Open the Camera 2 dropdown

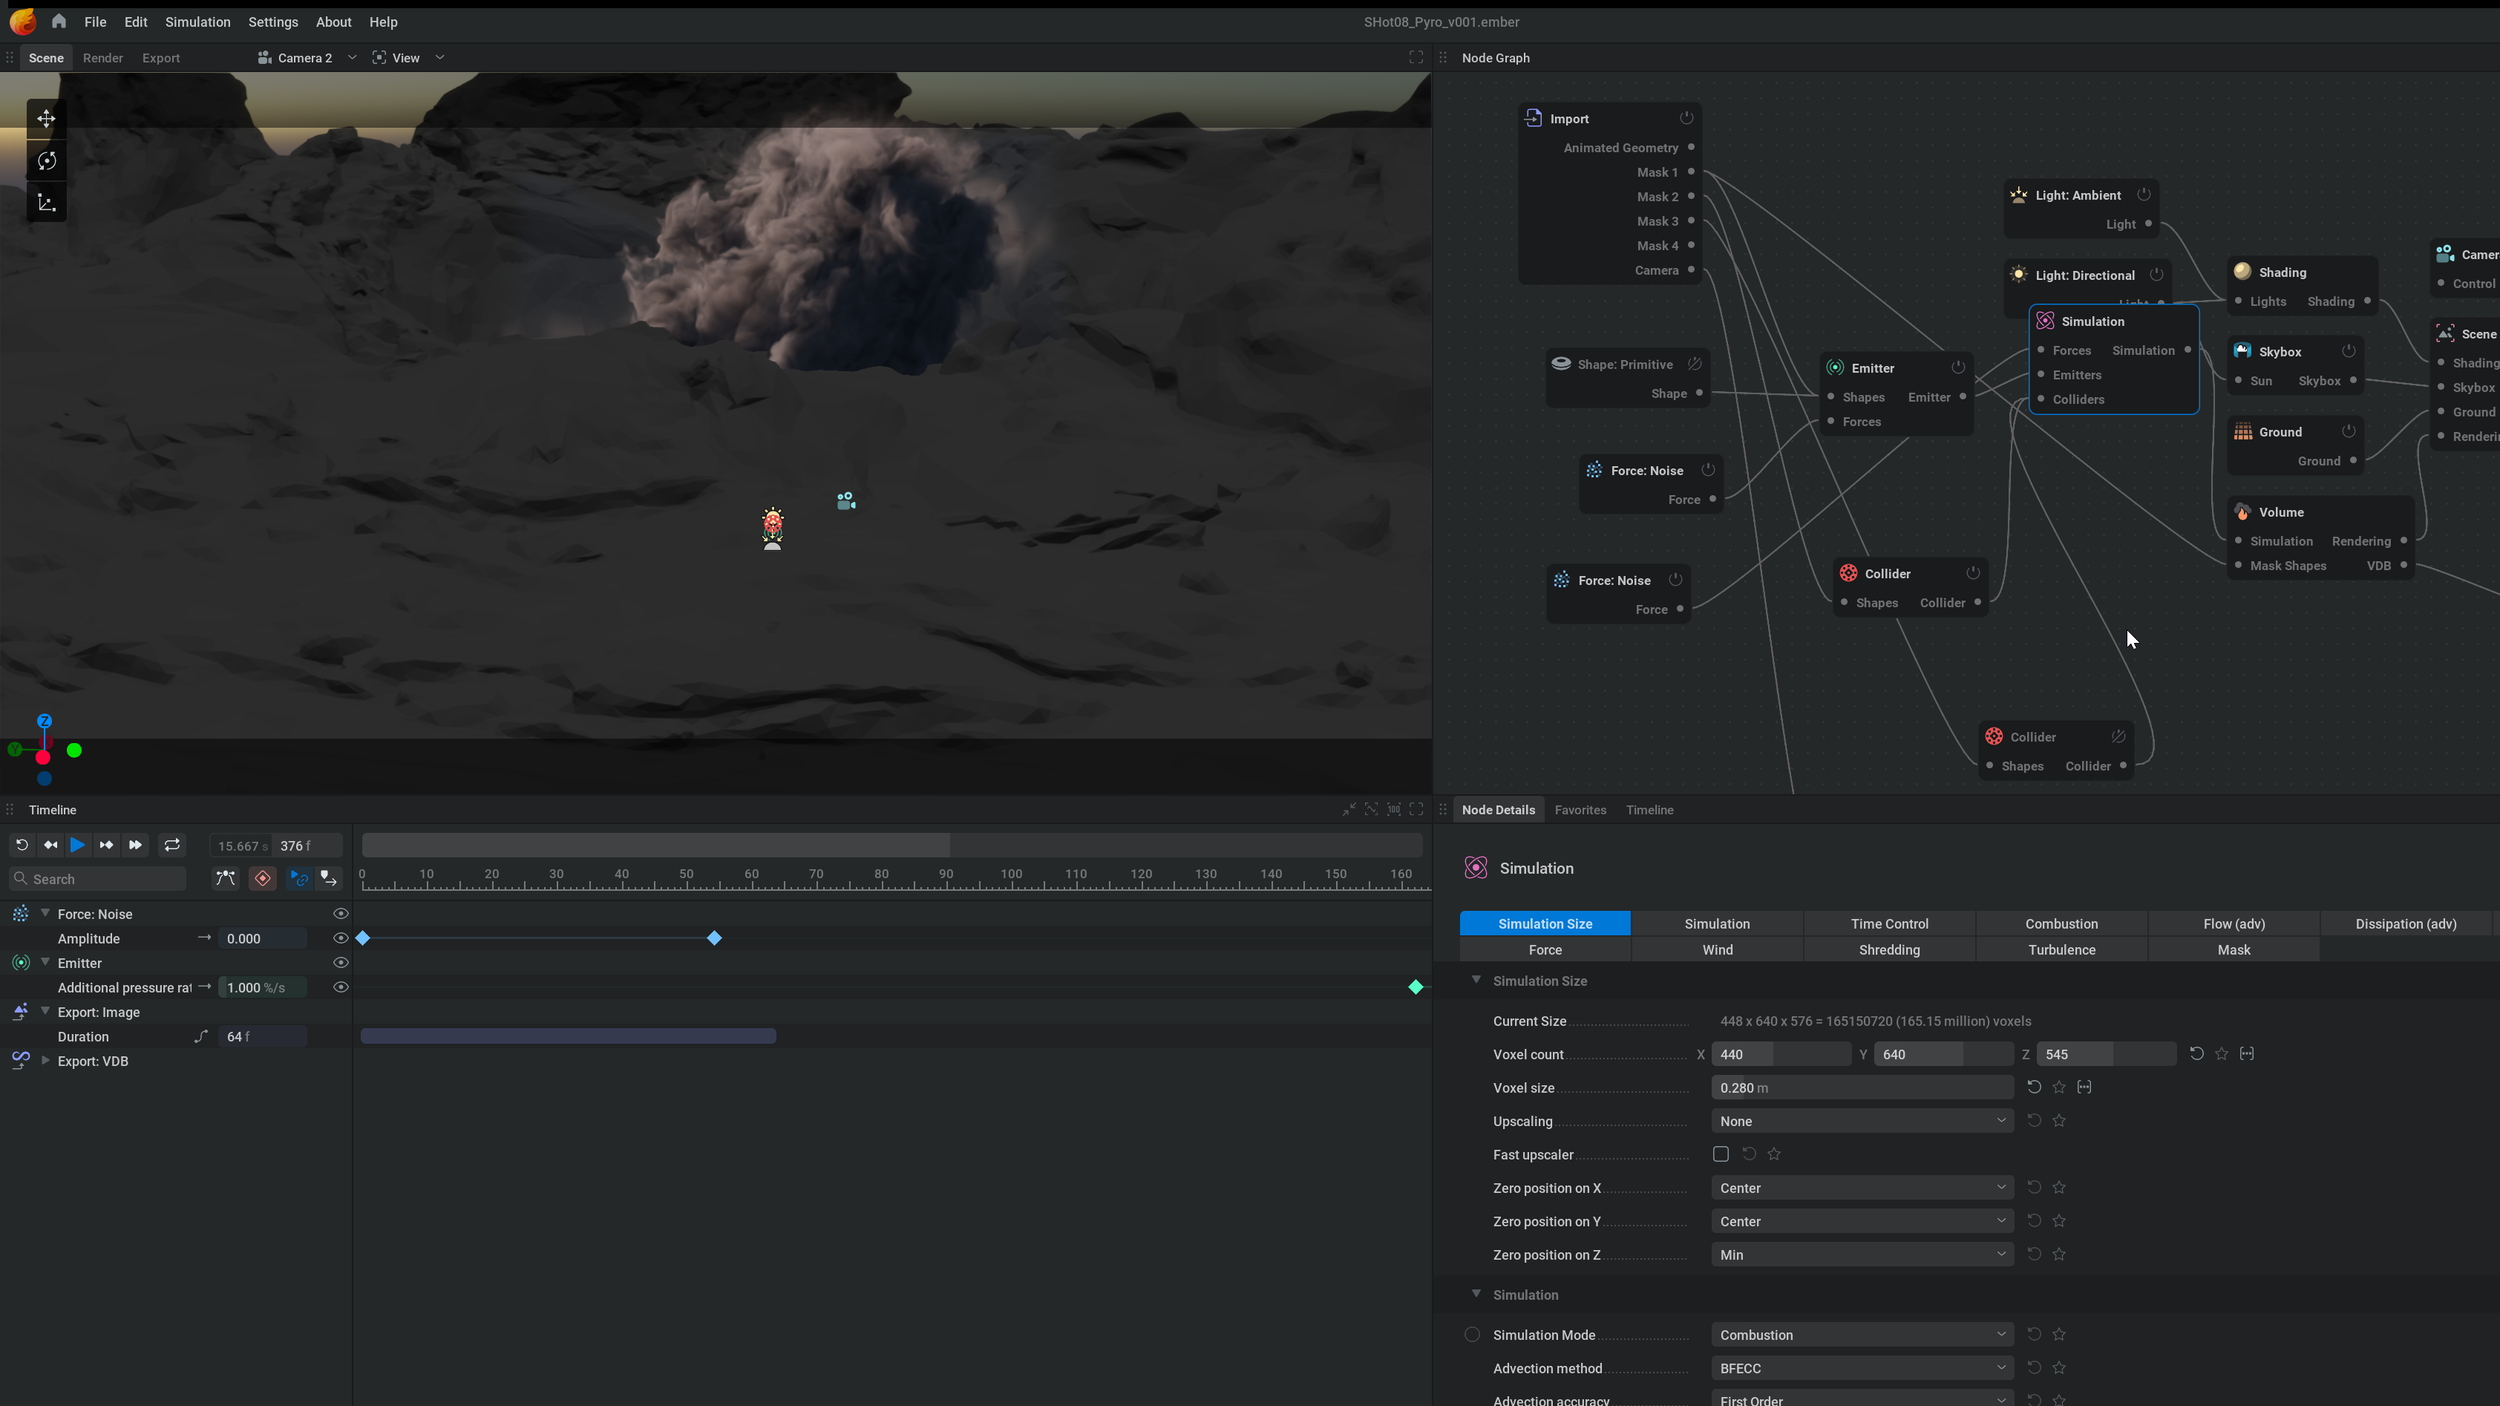(x=307, y=58)
